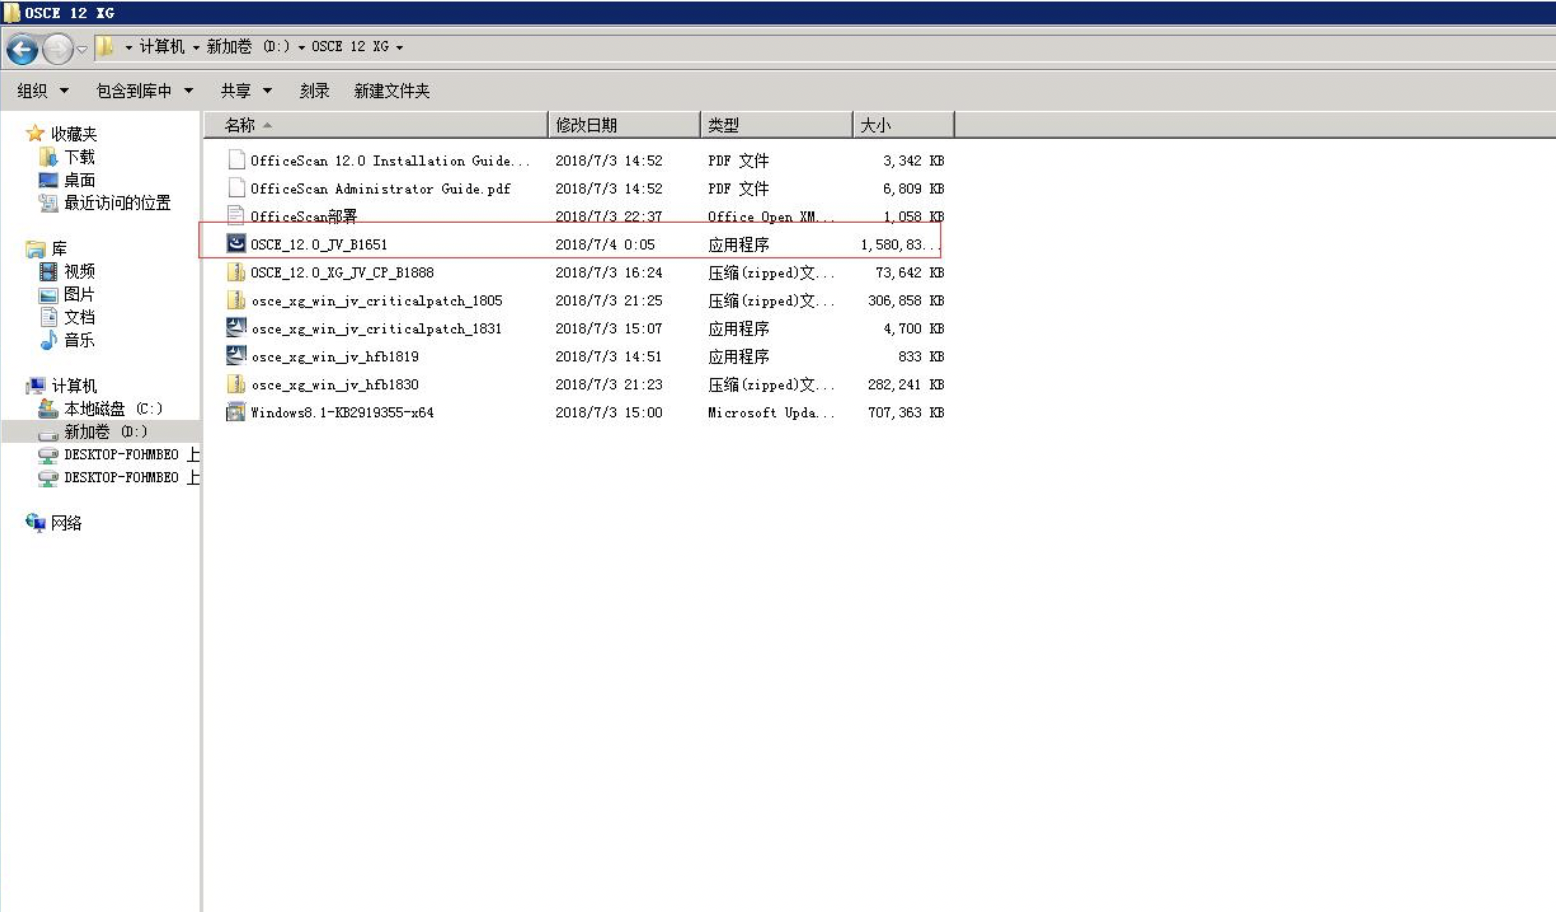1556x912 pixels.
Task: Click the first DESKTOP-FOHMBEO network drive
Action: pyautogui.click(x=119, y=454)
